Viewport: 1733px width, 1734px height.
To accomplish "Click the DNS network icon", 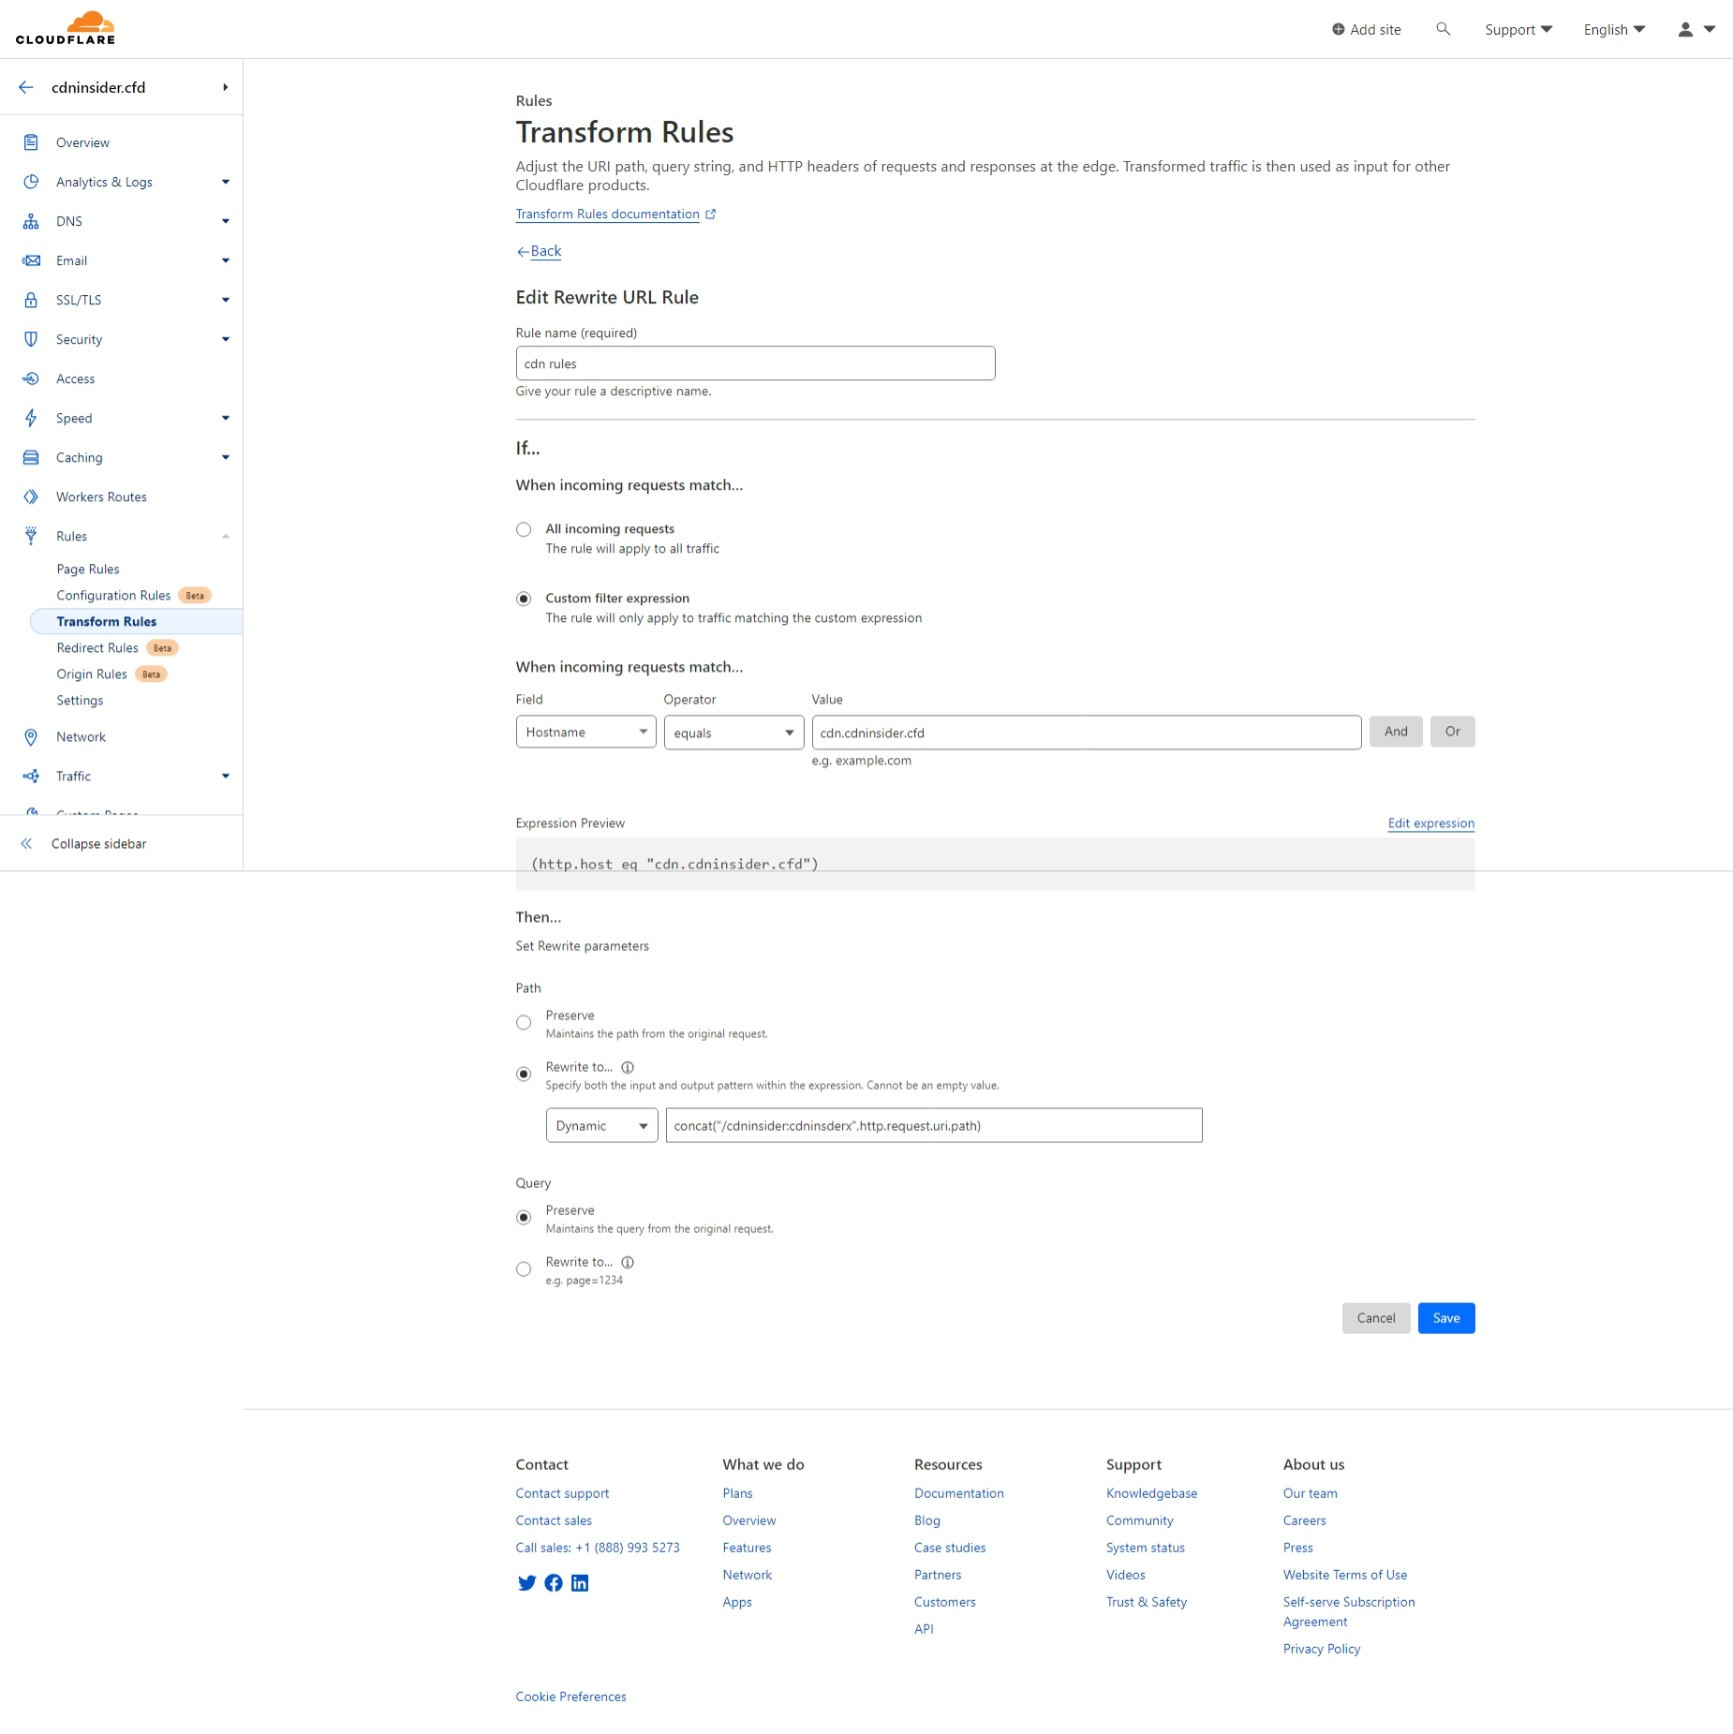I will click(x=31, y=221).
